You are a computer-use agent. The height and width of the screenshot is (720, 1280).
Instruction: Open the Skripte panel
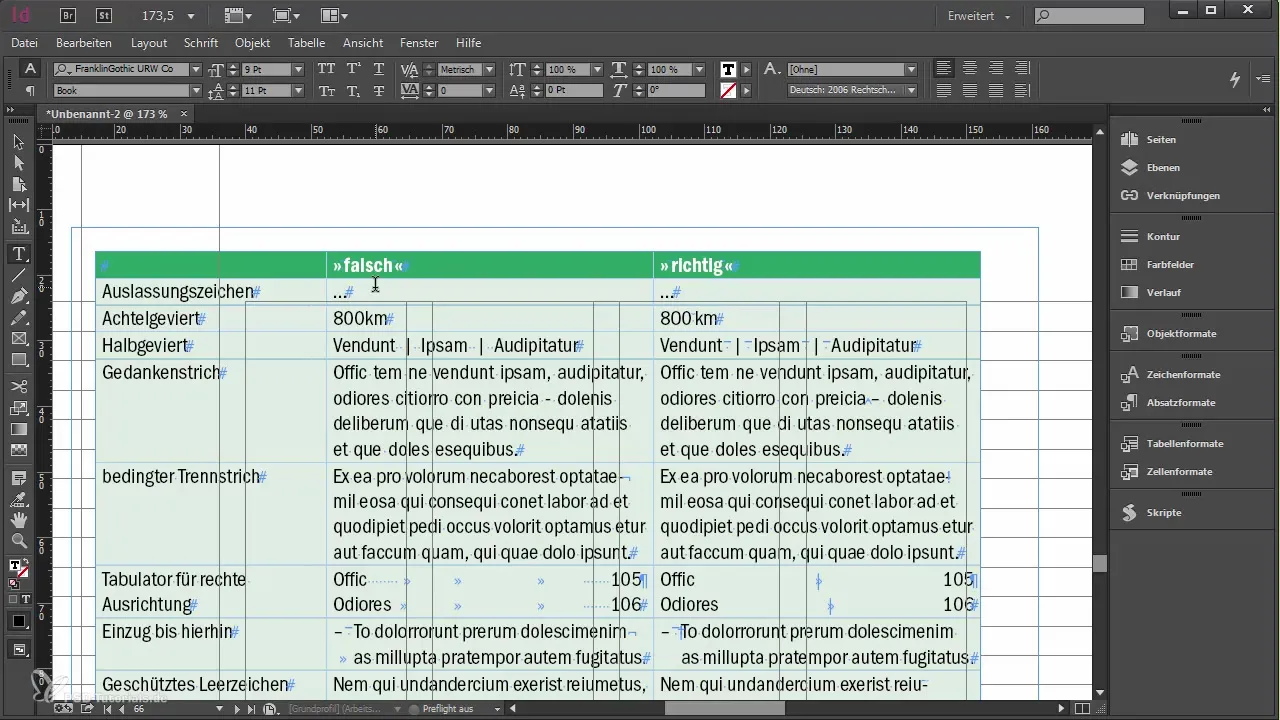pyautogui.click(x=1164, y=512)
